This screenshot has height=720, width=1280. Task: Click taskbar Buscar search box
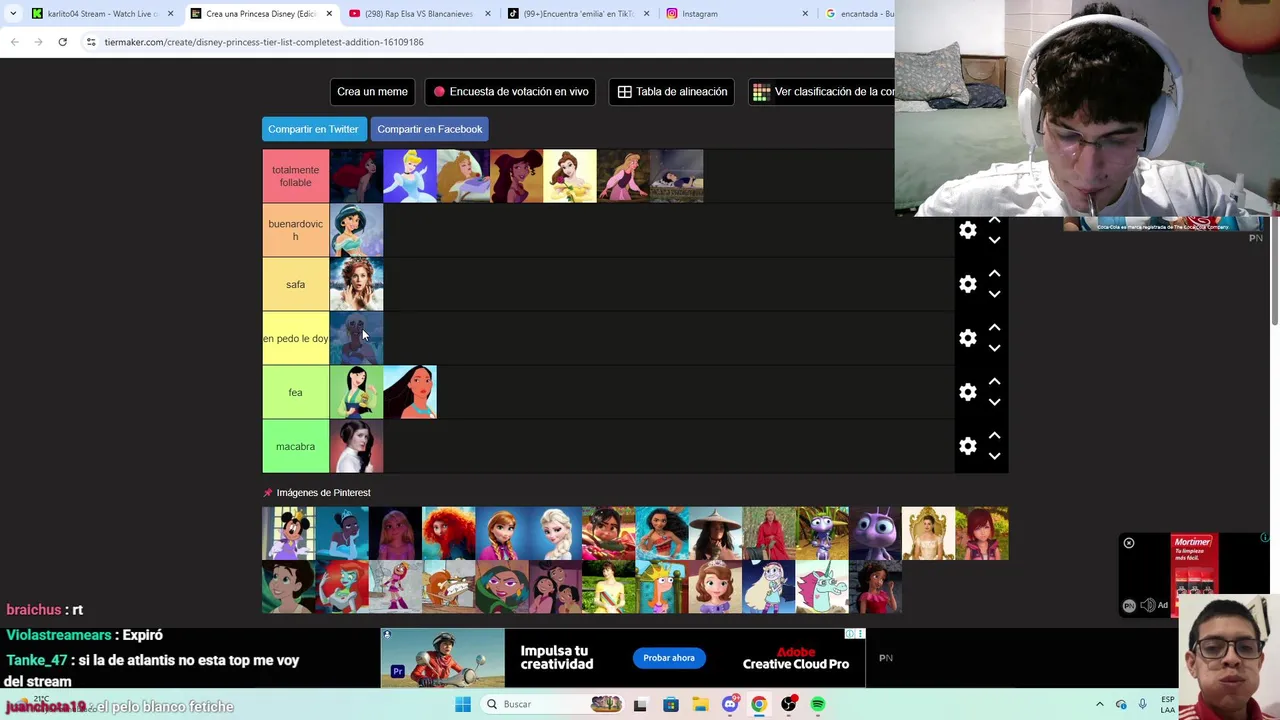tap(551, 704)
